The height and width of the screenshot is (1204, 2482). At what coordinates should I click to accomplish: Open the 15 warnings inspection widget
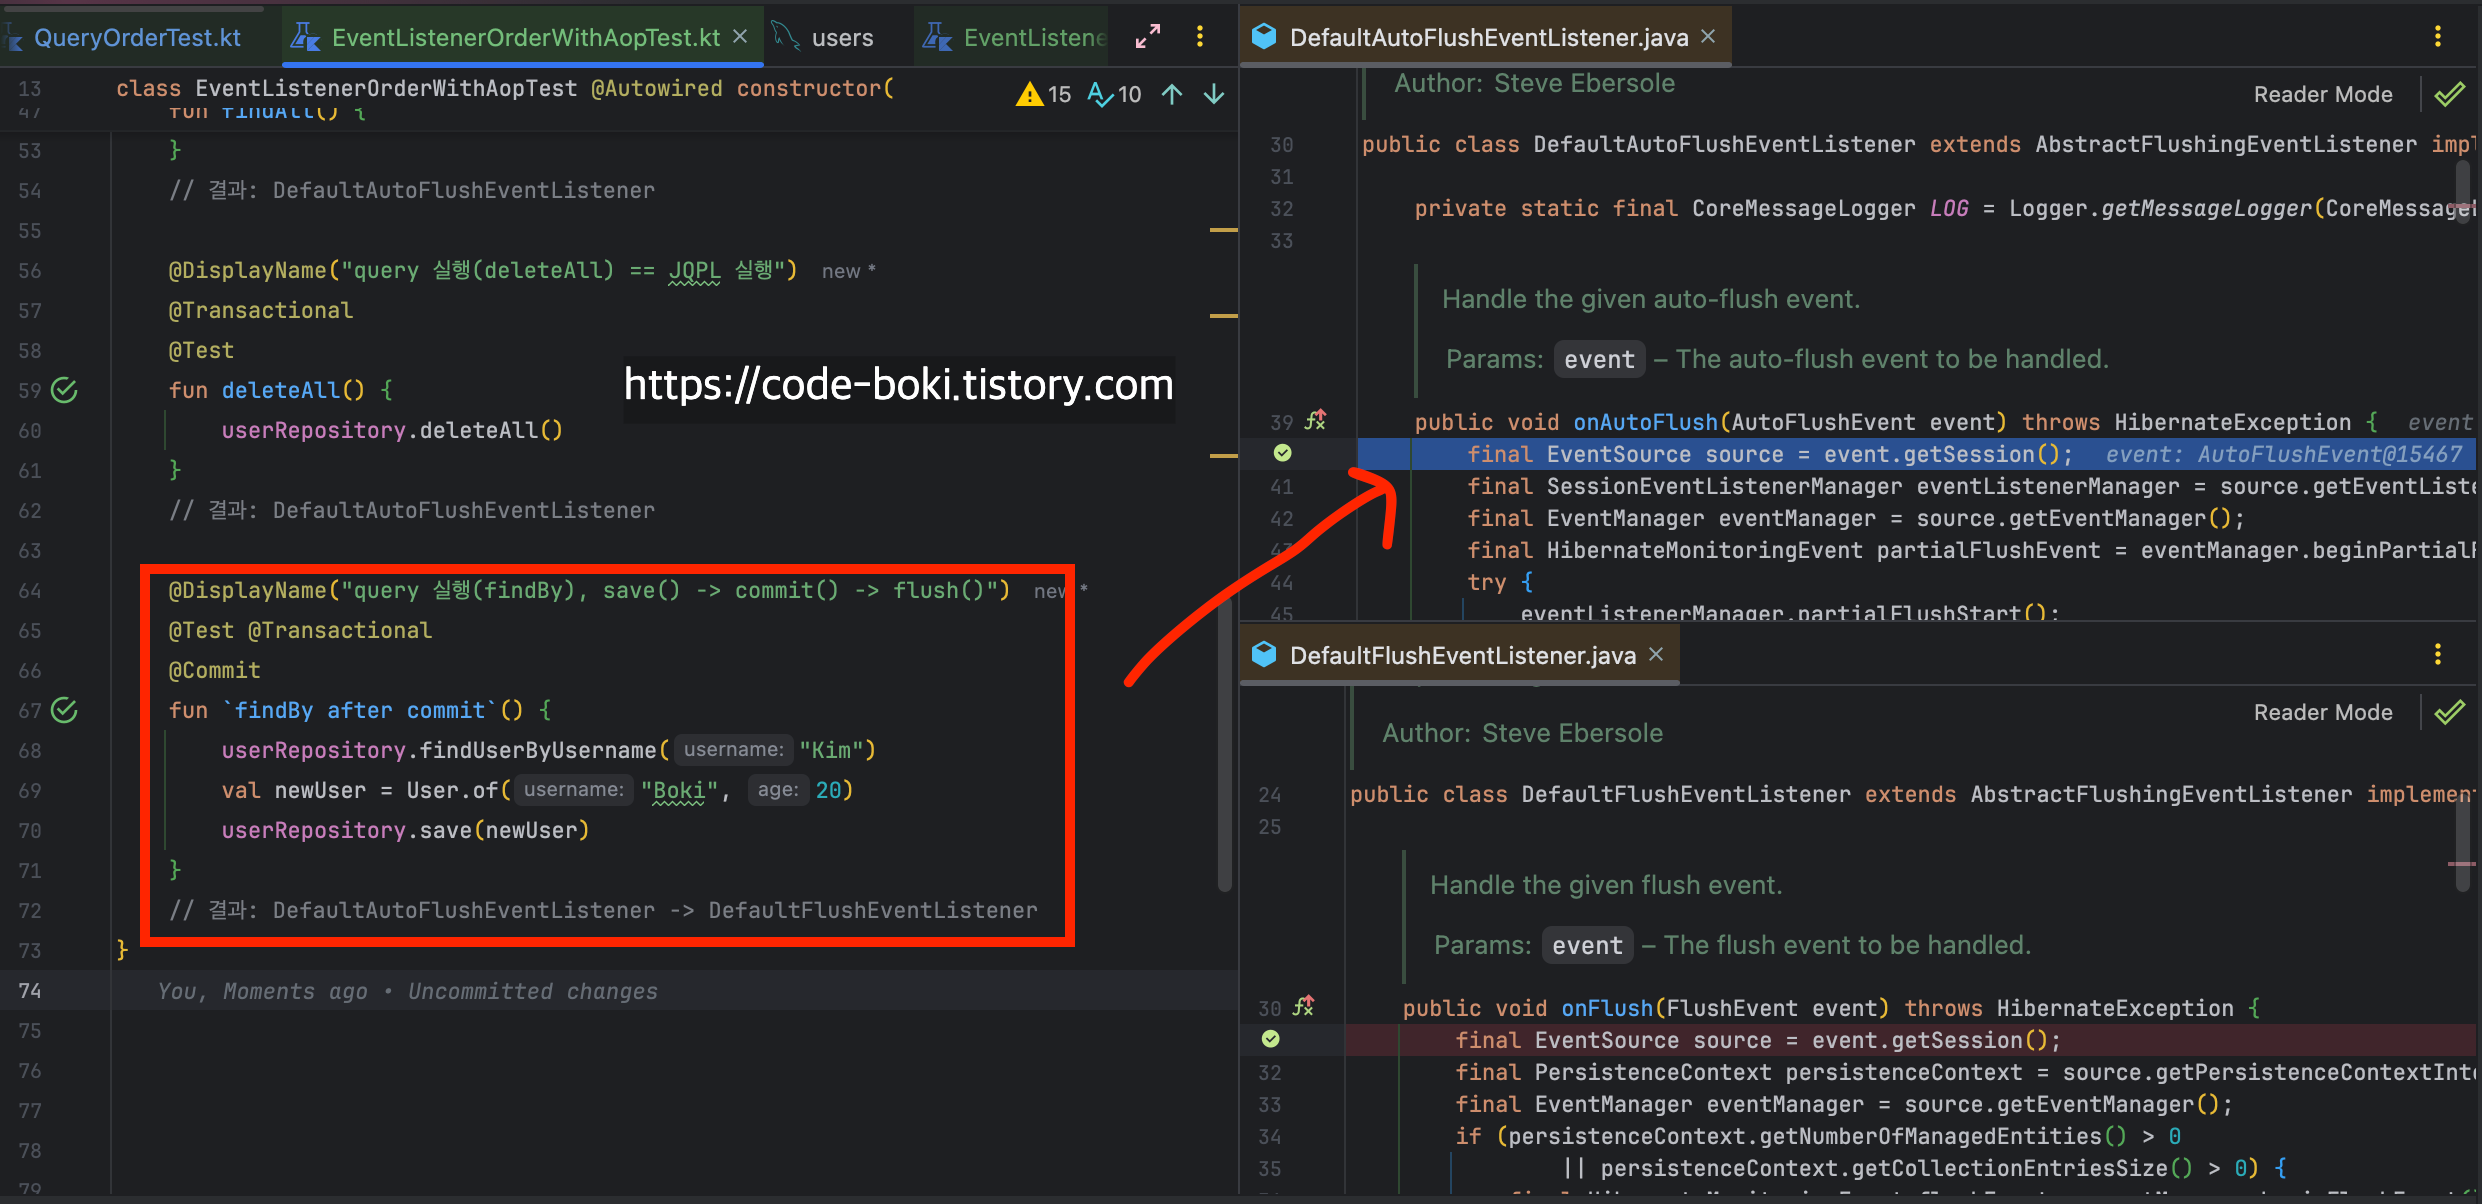(1043, 94)
